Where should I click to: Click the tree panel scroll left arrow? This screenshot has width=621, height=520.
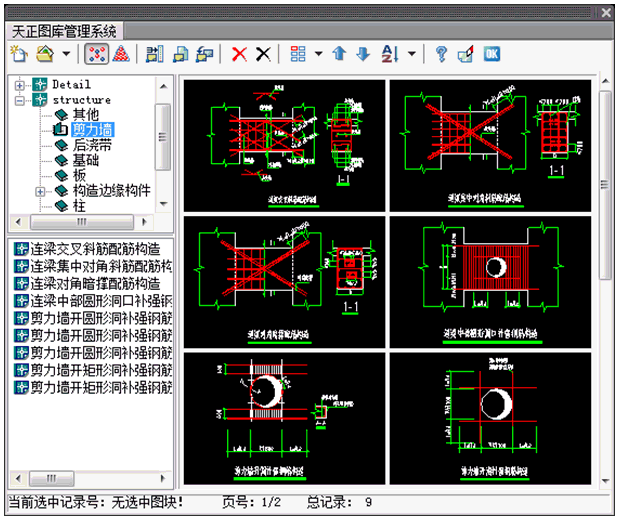pyautogui.click(x=18, y=222)
